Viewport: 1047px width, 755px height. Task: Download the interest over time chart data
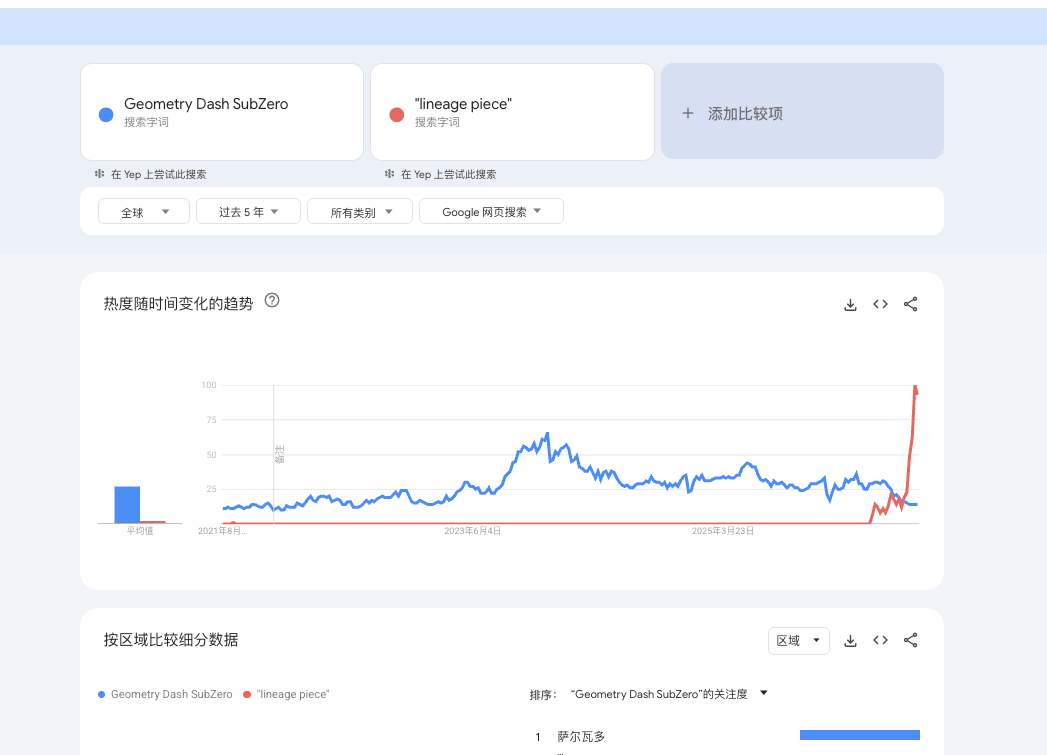(850, 304)
